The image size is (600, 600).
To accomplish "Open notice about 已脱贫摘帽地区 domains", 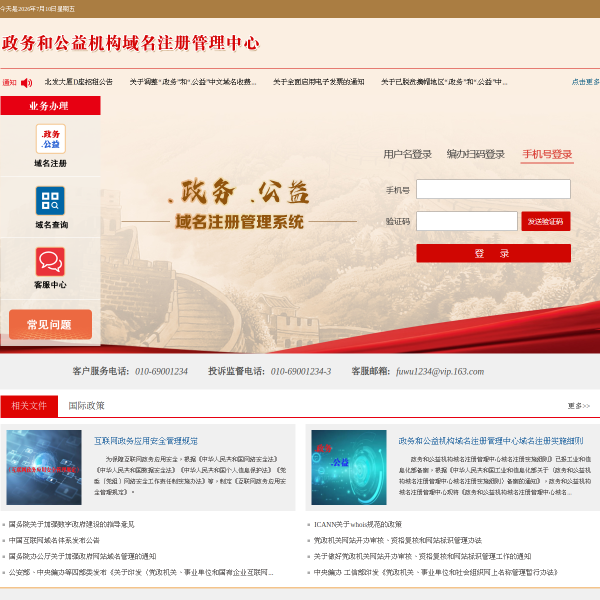I will (x=444, y=82).
